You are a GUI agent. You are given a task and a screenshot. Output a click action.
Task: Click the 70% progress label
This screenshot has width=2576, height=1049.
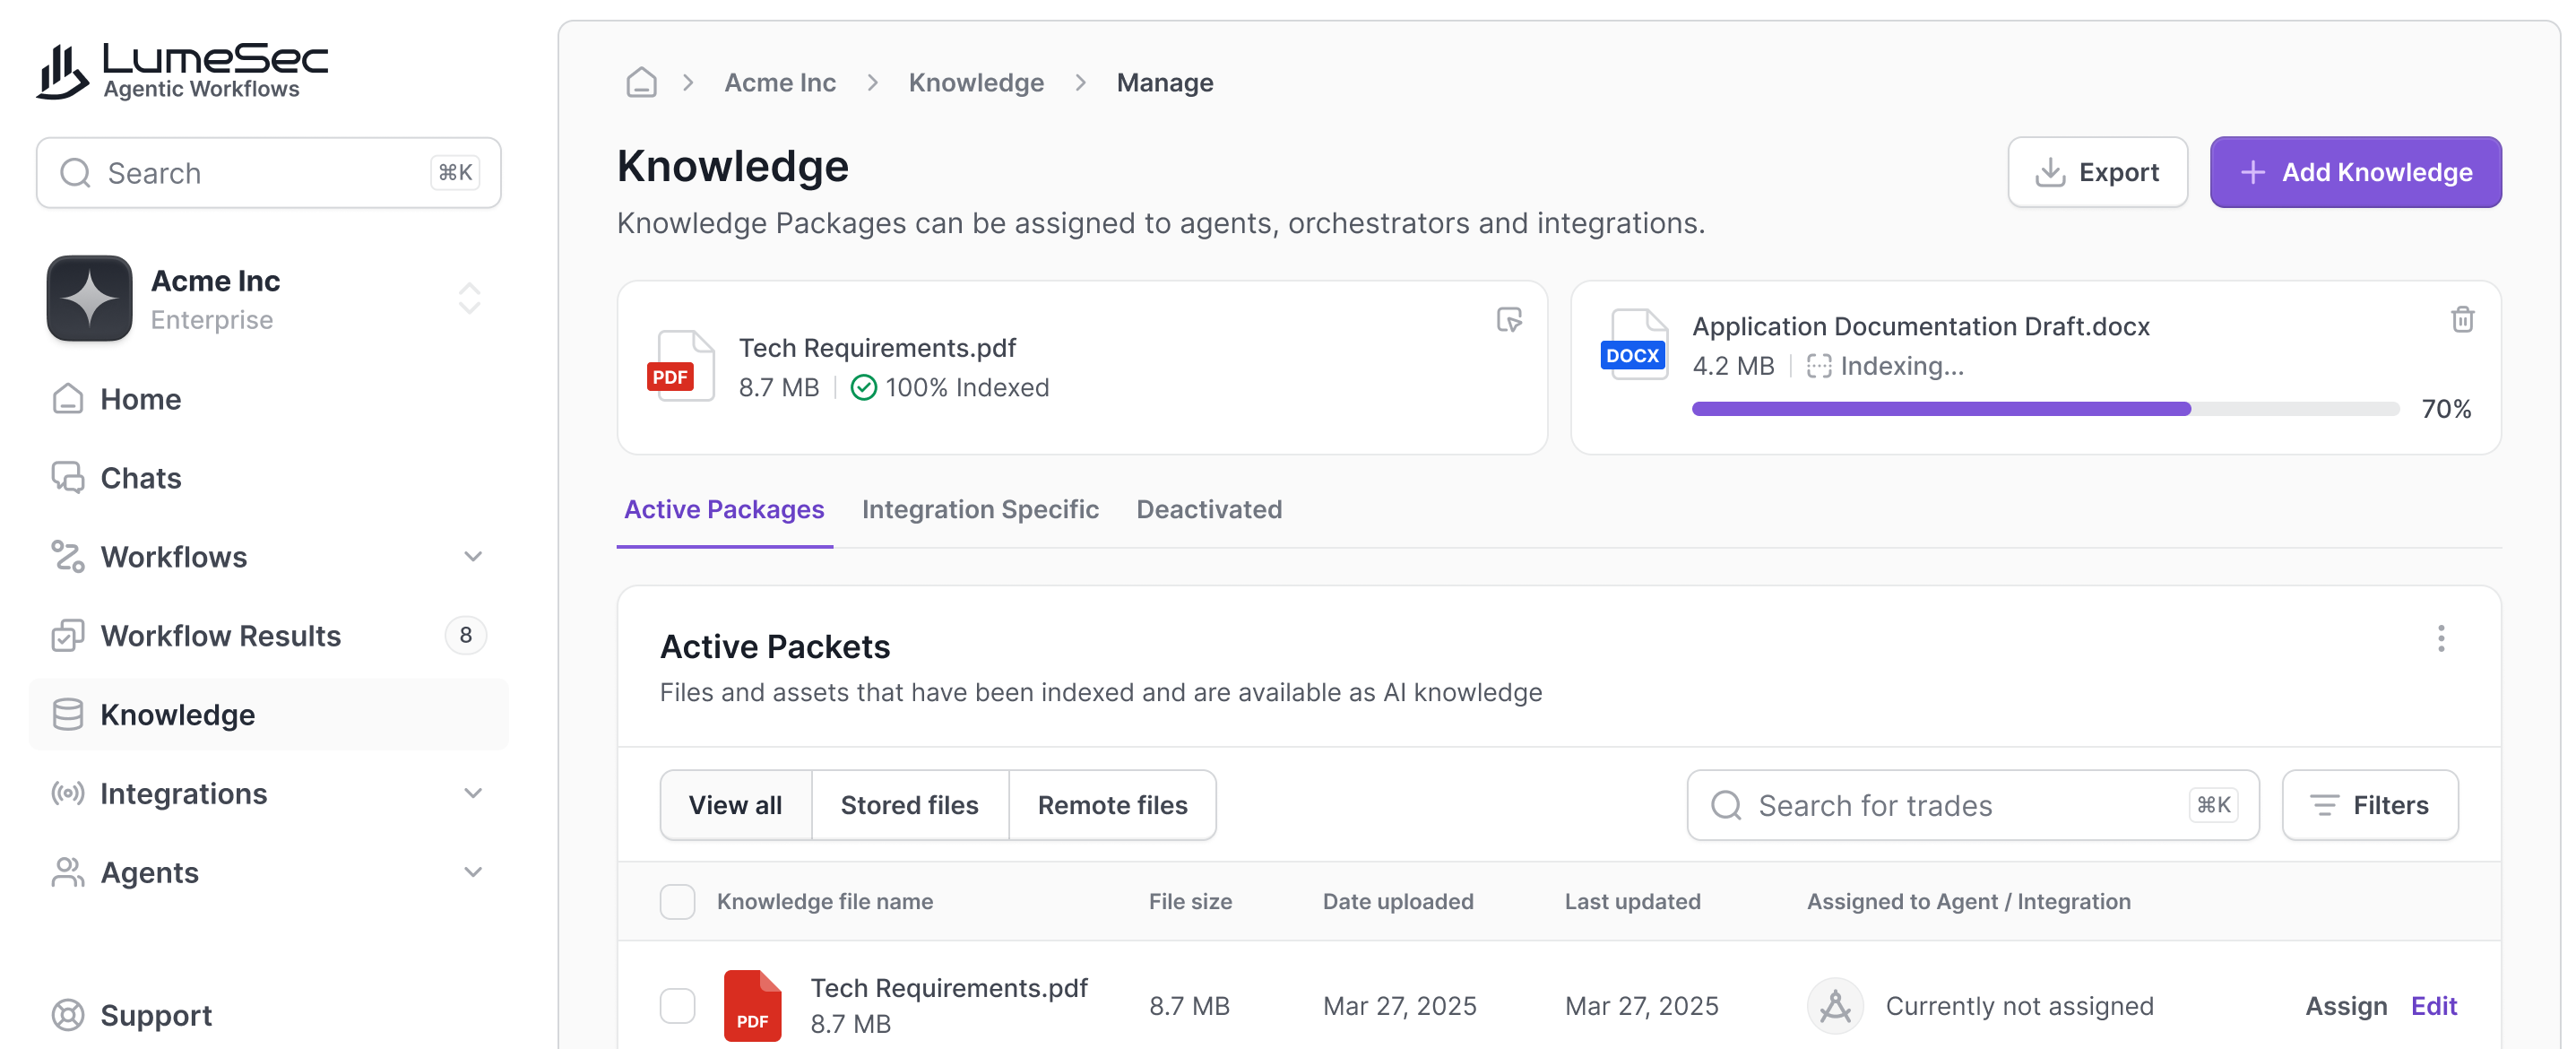[x=2446, y=408]
